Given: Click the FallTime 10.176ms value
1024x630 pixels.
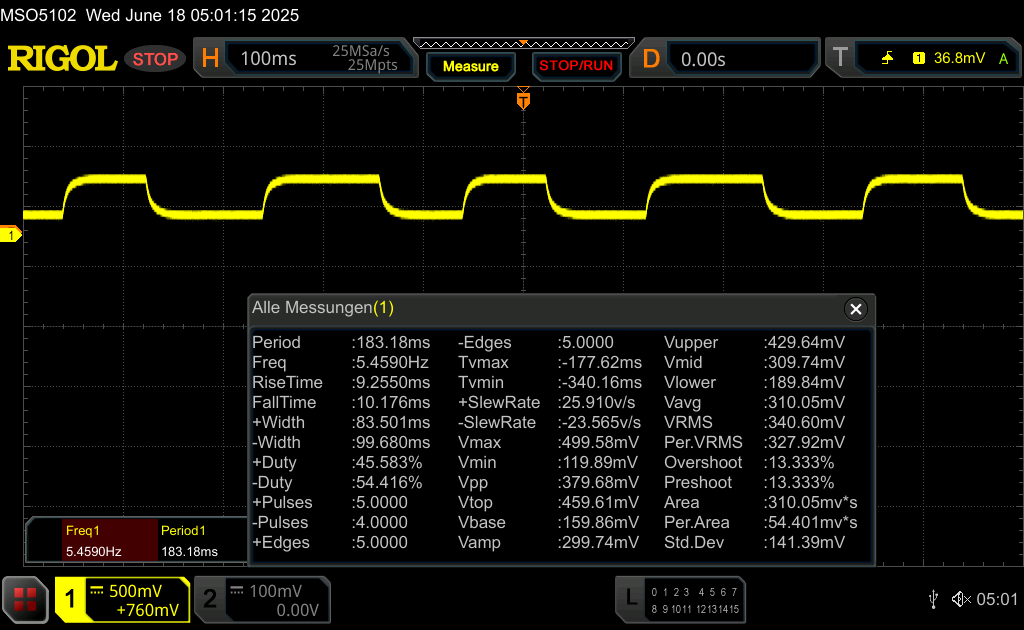Looking at the screenshot, I should pos(392,403).
